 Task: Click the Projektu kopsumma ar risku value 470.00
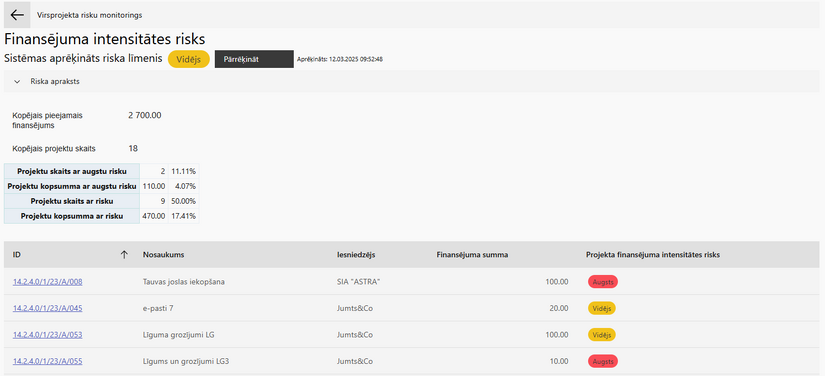[154, 216]
